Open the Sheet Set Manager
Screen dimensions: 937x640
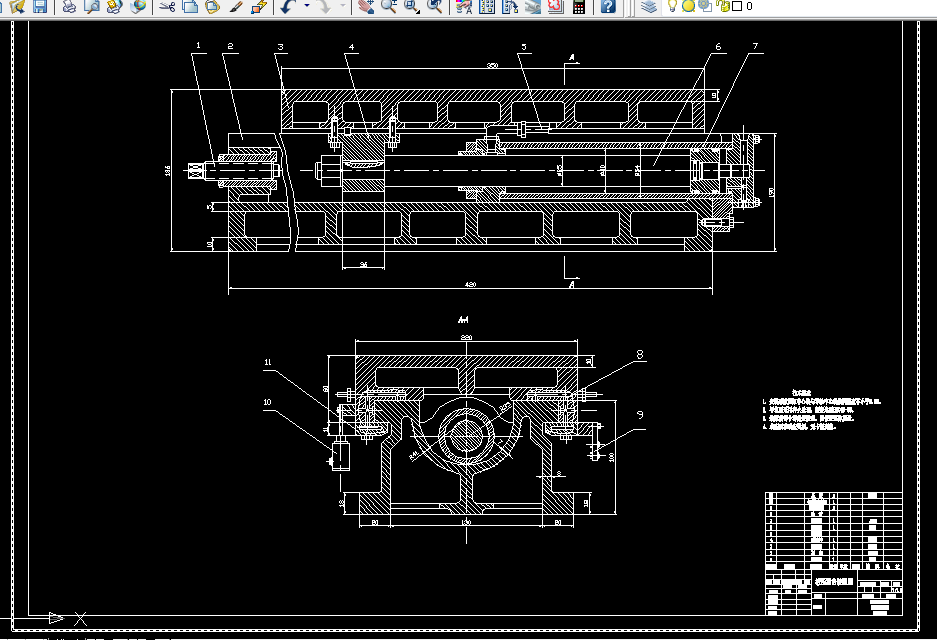point(532,7)
